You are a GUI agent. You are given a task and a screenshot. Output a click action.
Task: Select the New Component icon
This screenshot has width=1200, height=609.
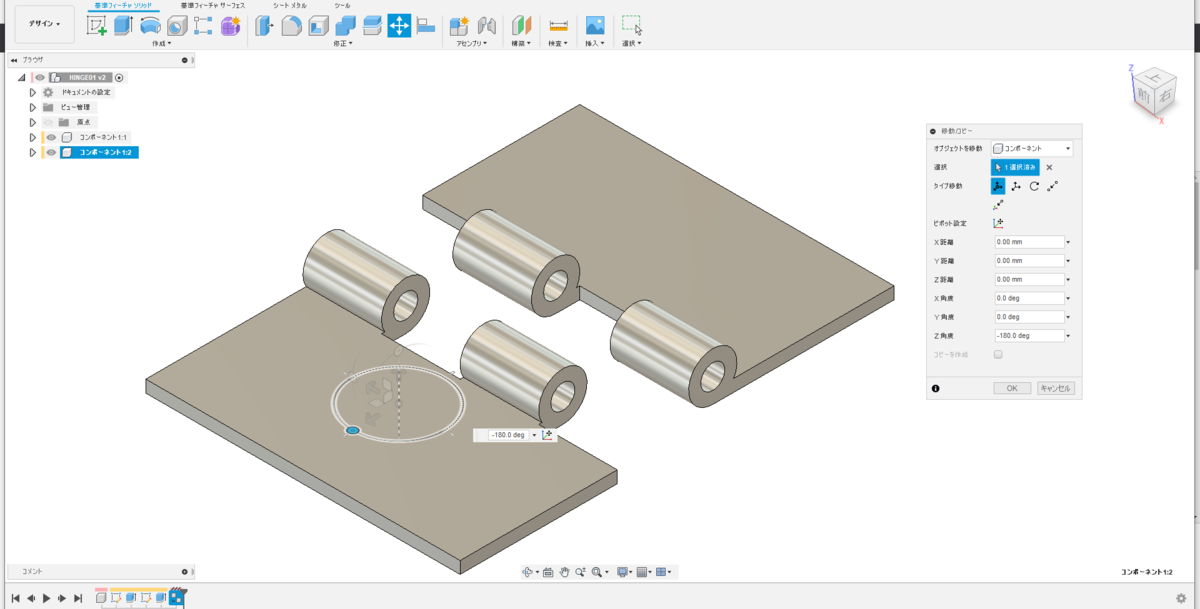pos(460,26)
